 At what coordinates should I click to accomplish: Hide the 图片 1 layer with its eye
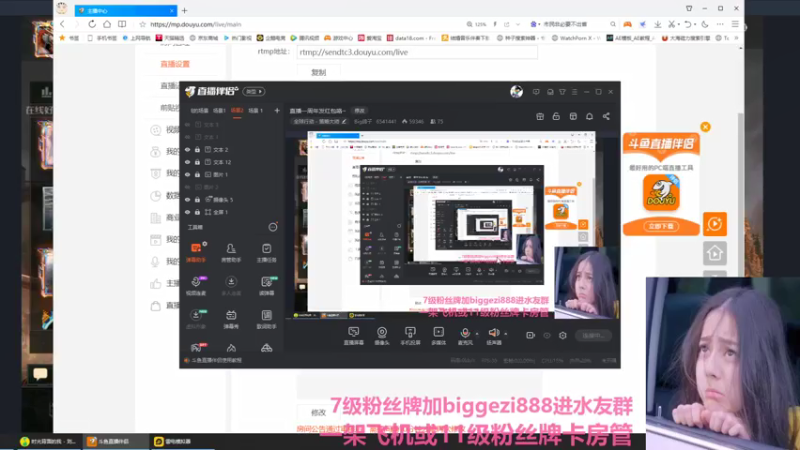click(187, 174)
